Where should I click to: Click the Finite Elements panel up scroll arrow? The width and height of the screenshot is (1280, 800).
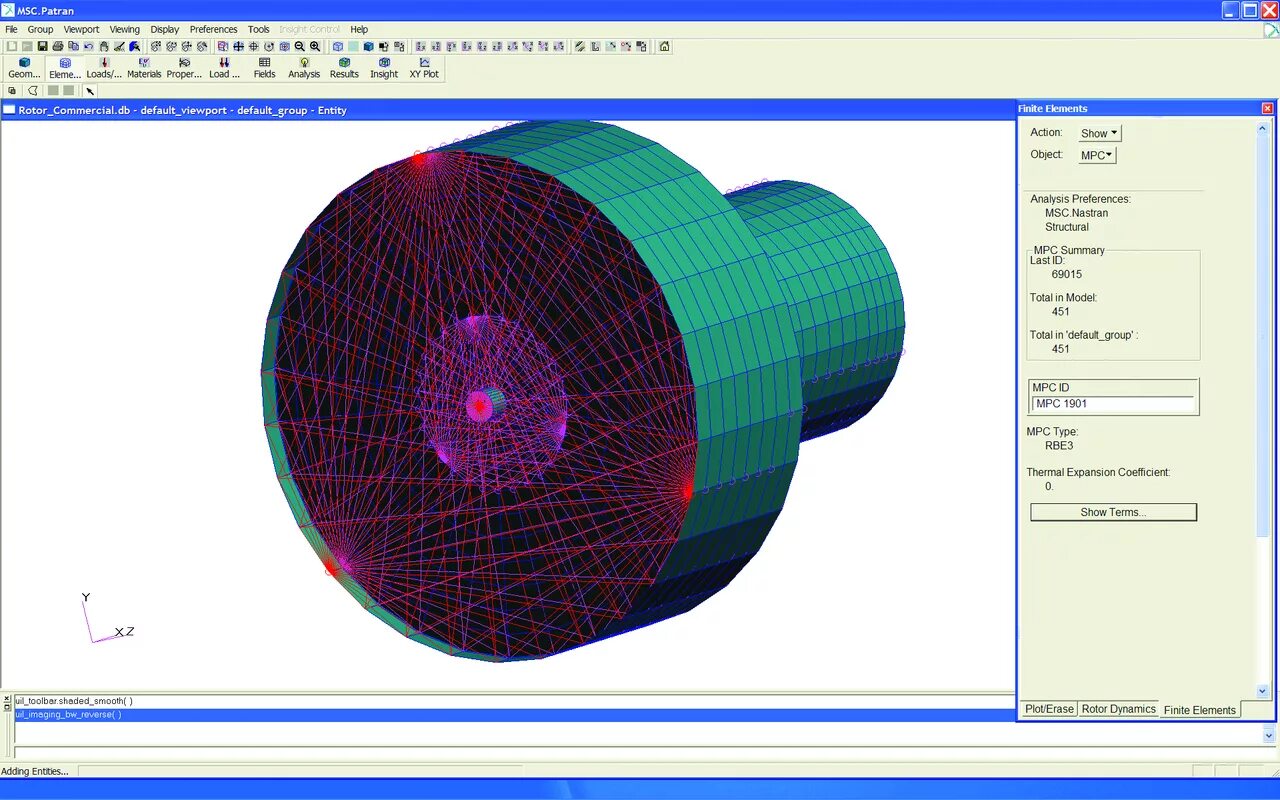(x=1262, y=127)
